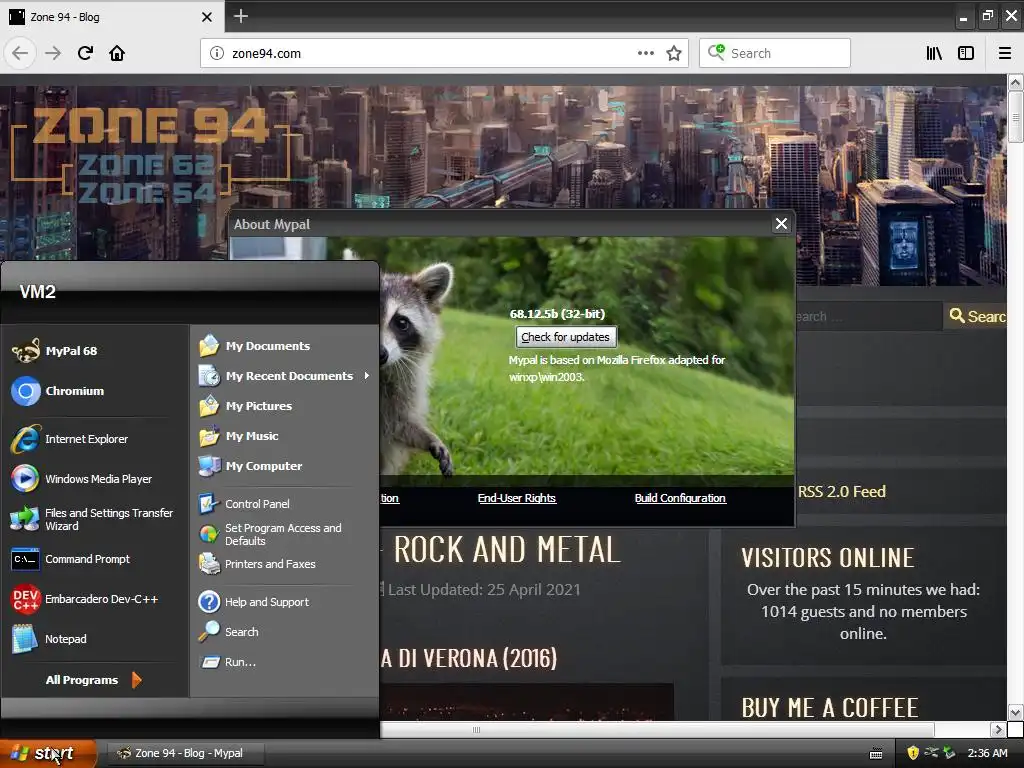Click Check for updates button
The width and height of the screenshot is (1024, 768).
tap(566, 337)
